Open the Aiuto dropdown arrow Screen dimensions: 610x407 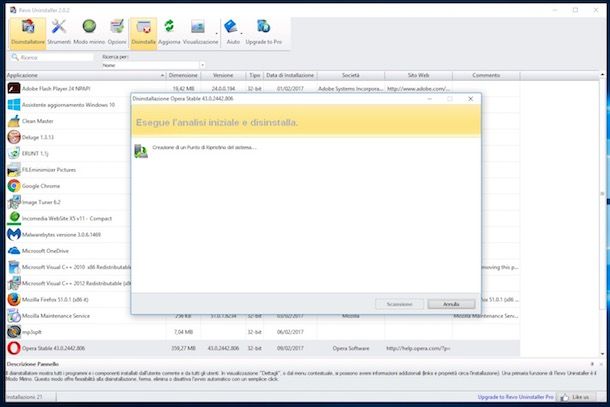coord(242,33)
